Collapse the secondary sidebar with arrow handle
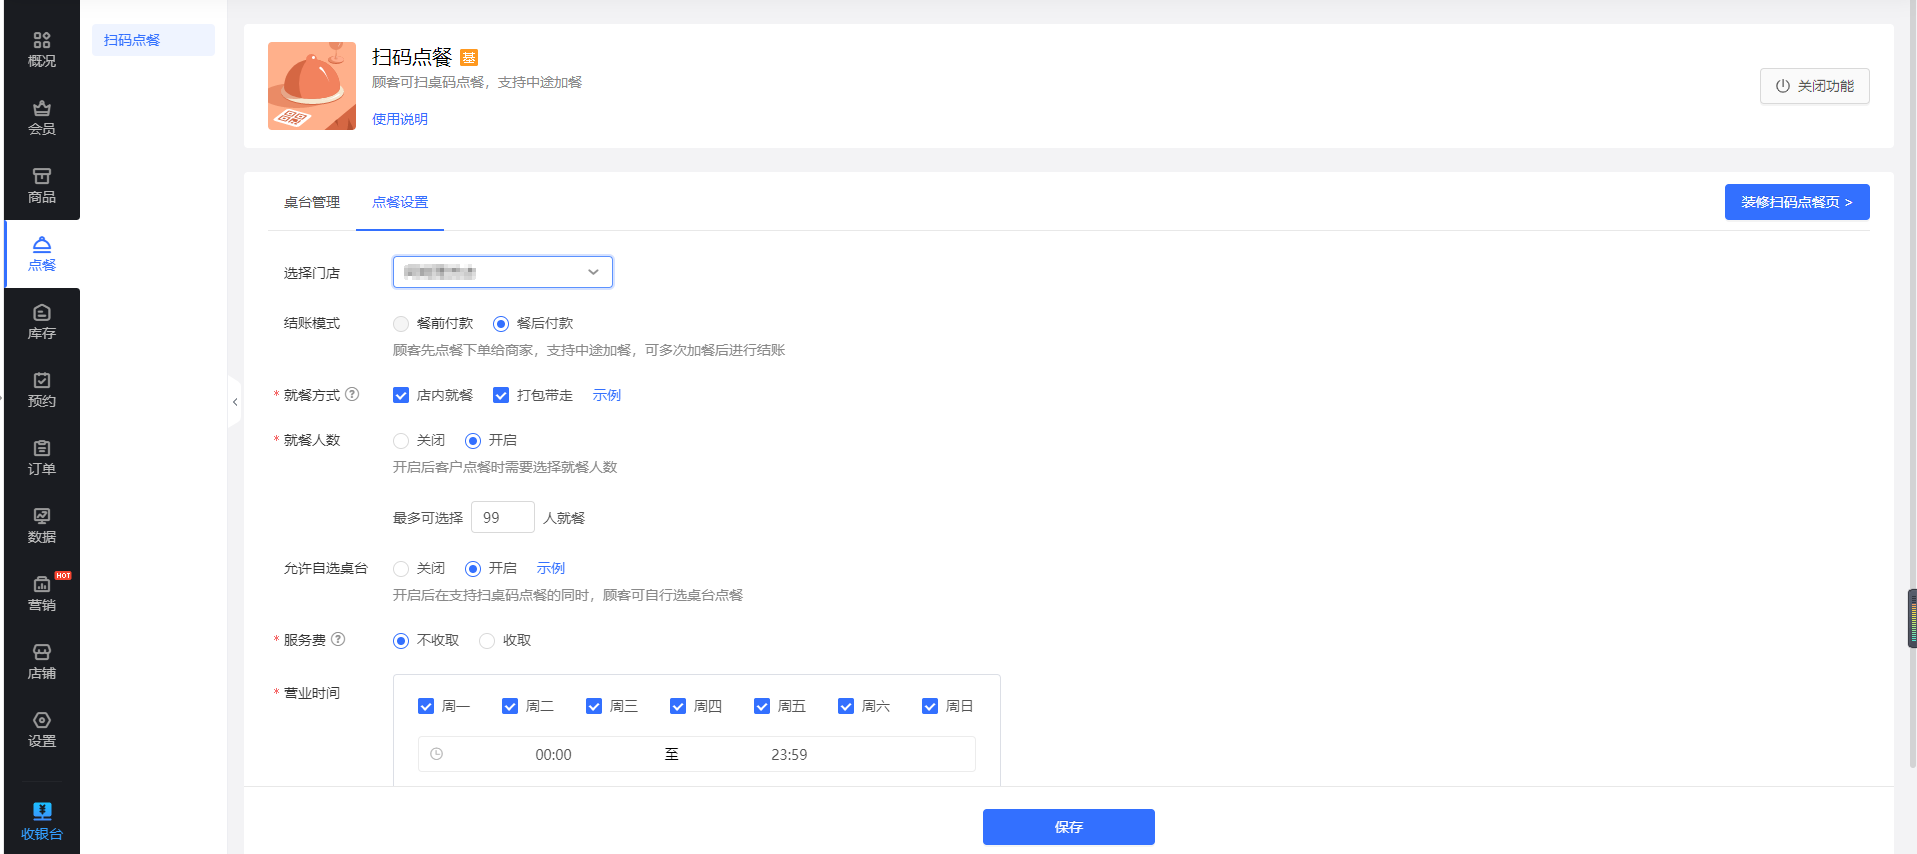This screenshot has width=1917, height=854. pyautogui.click(x=235, y=402)
